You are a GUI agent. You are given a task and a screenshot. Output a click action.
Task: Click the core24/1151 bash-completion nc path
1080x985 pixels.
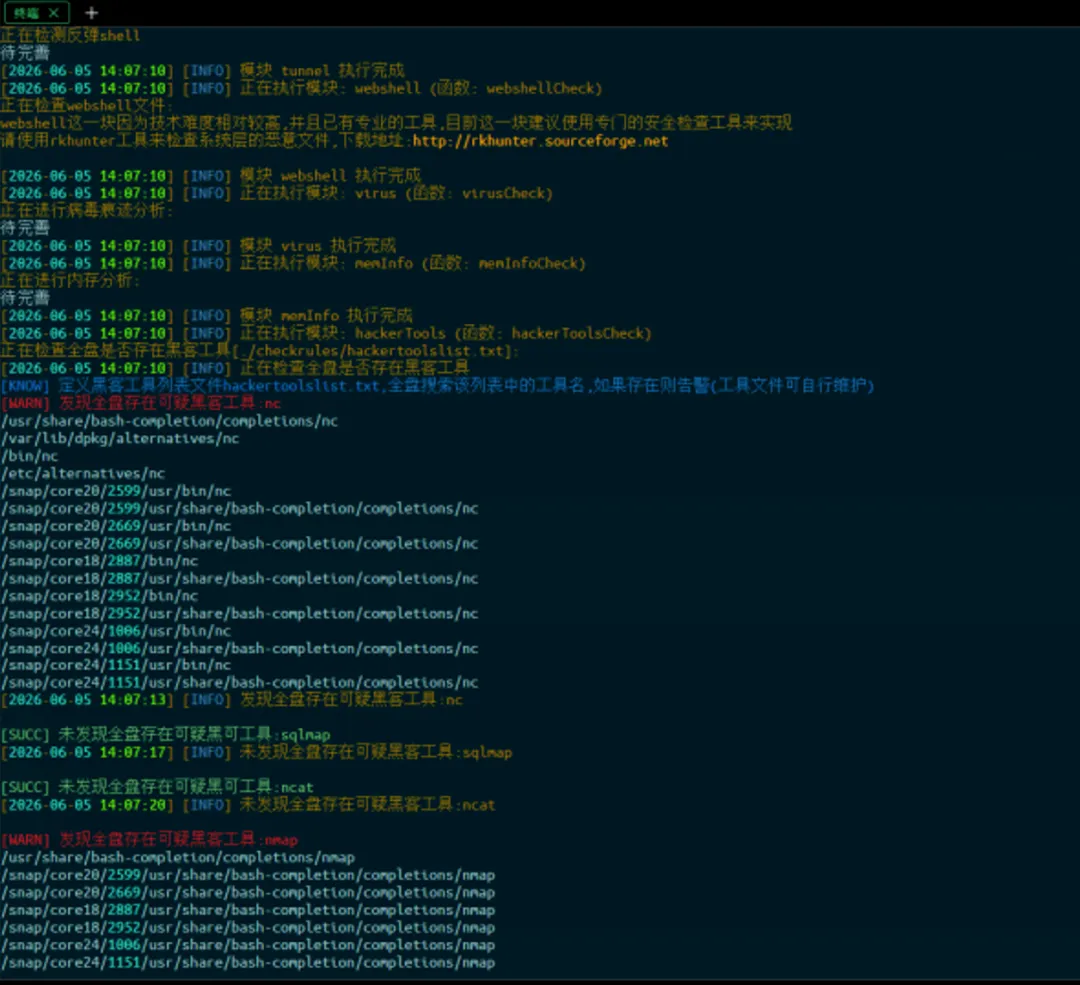pyautogui.click(x=240, y=683)
